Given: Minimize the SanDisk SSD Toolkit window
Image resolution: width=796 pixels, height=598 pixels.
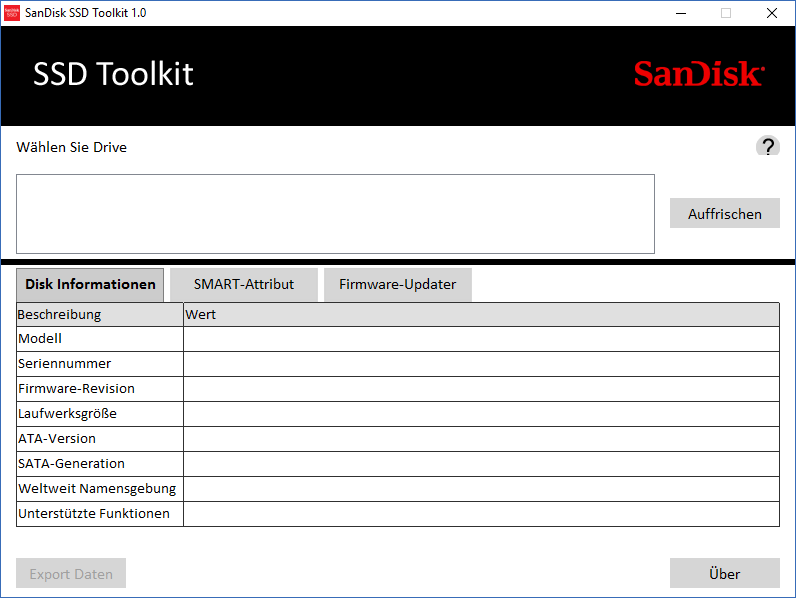Looking at the screenshot, I should [681, 13].
